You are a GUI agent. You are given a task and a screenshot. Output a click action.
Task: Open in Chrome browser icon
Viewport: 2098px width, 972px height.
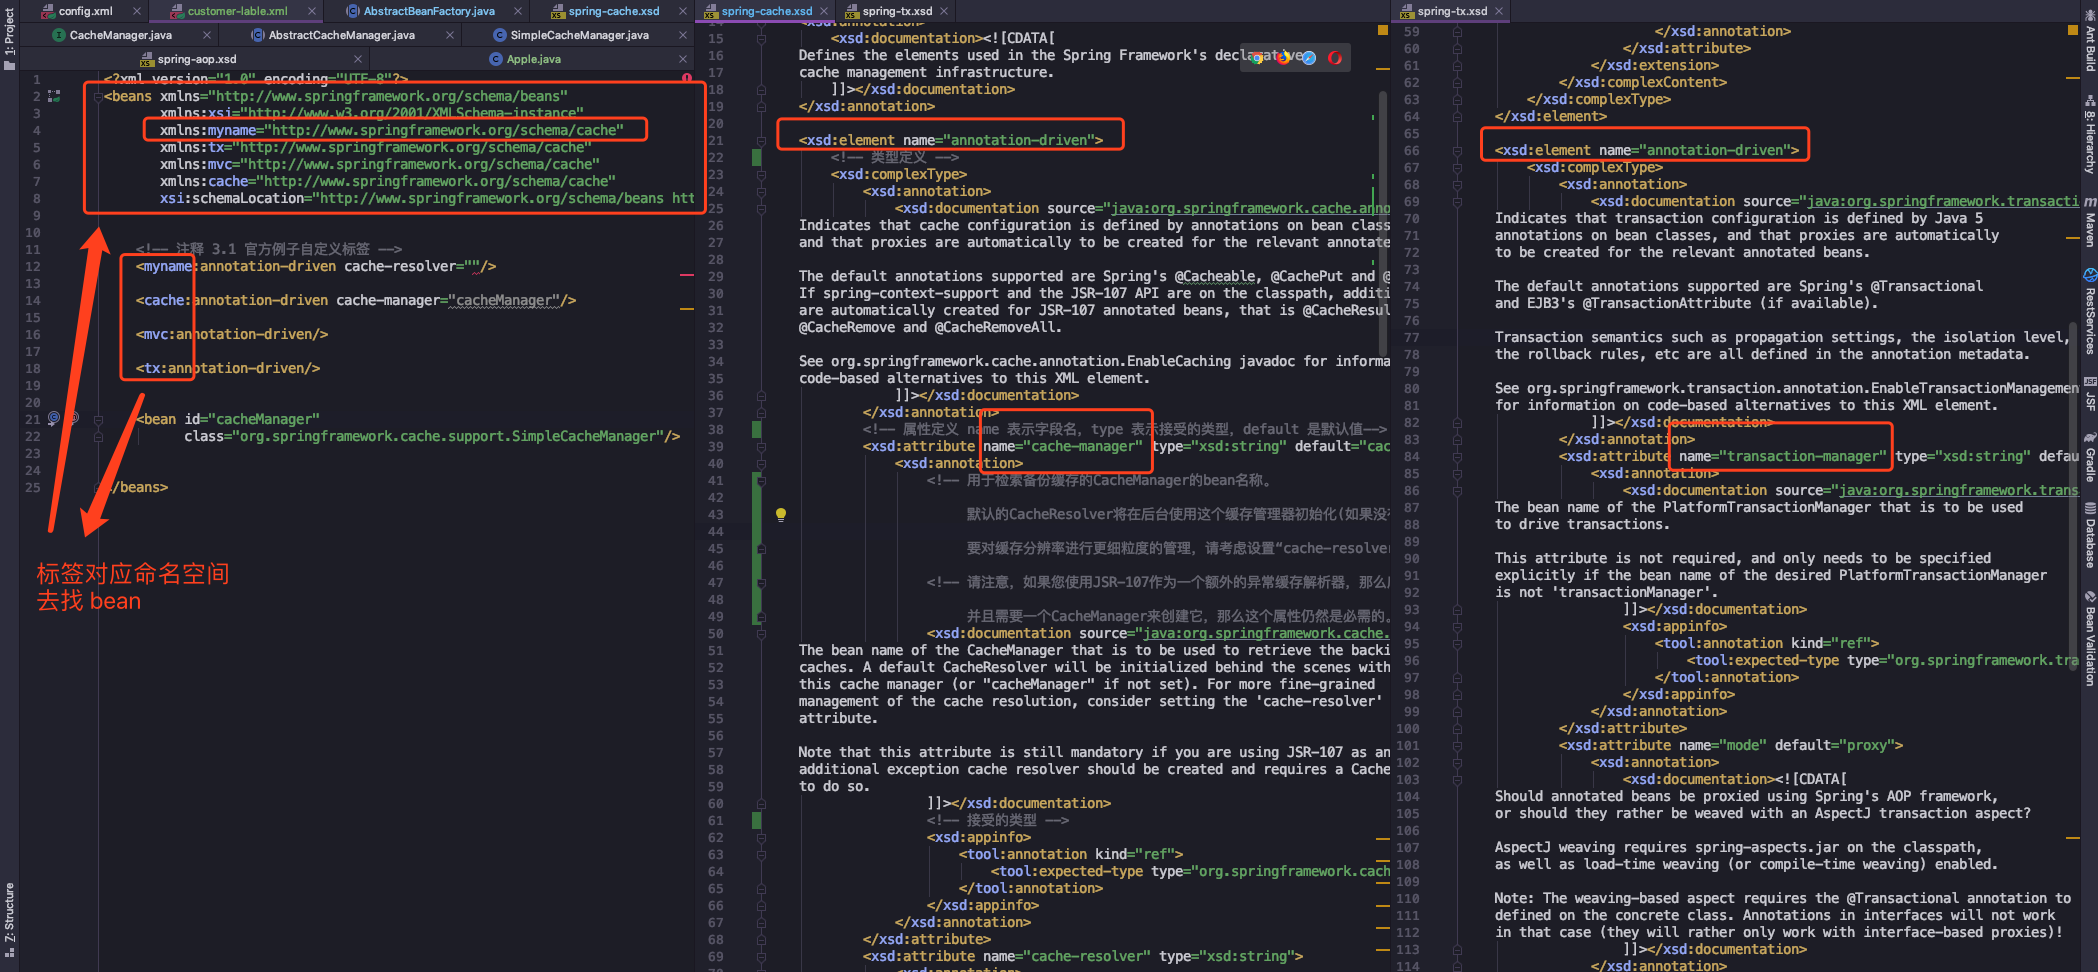pyautogui.click(x=1258, y=58)
